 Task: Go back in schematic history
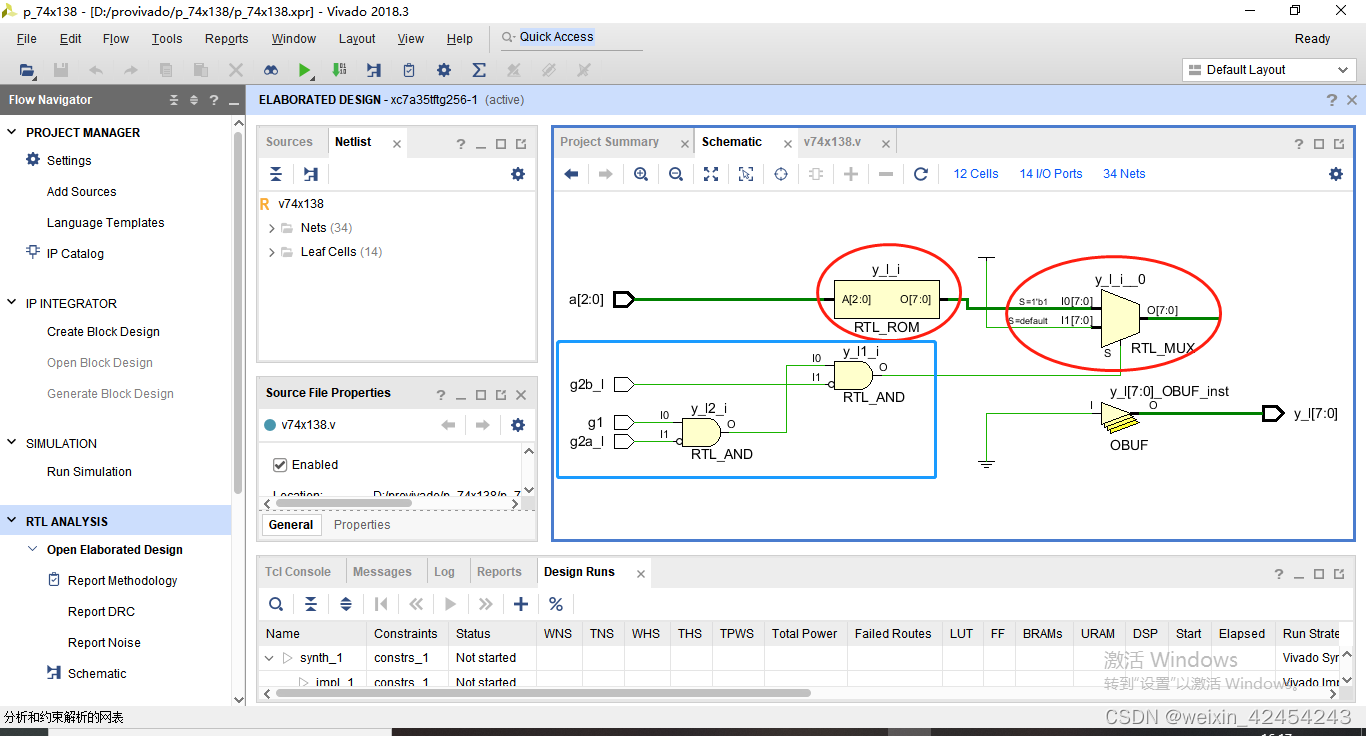click(x=571, y=174)
